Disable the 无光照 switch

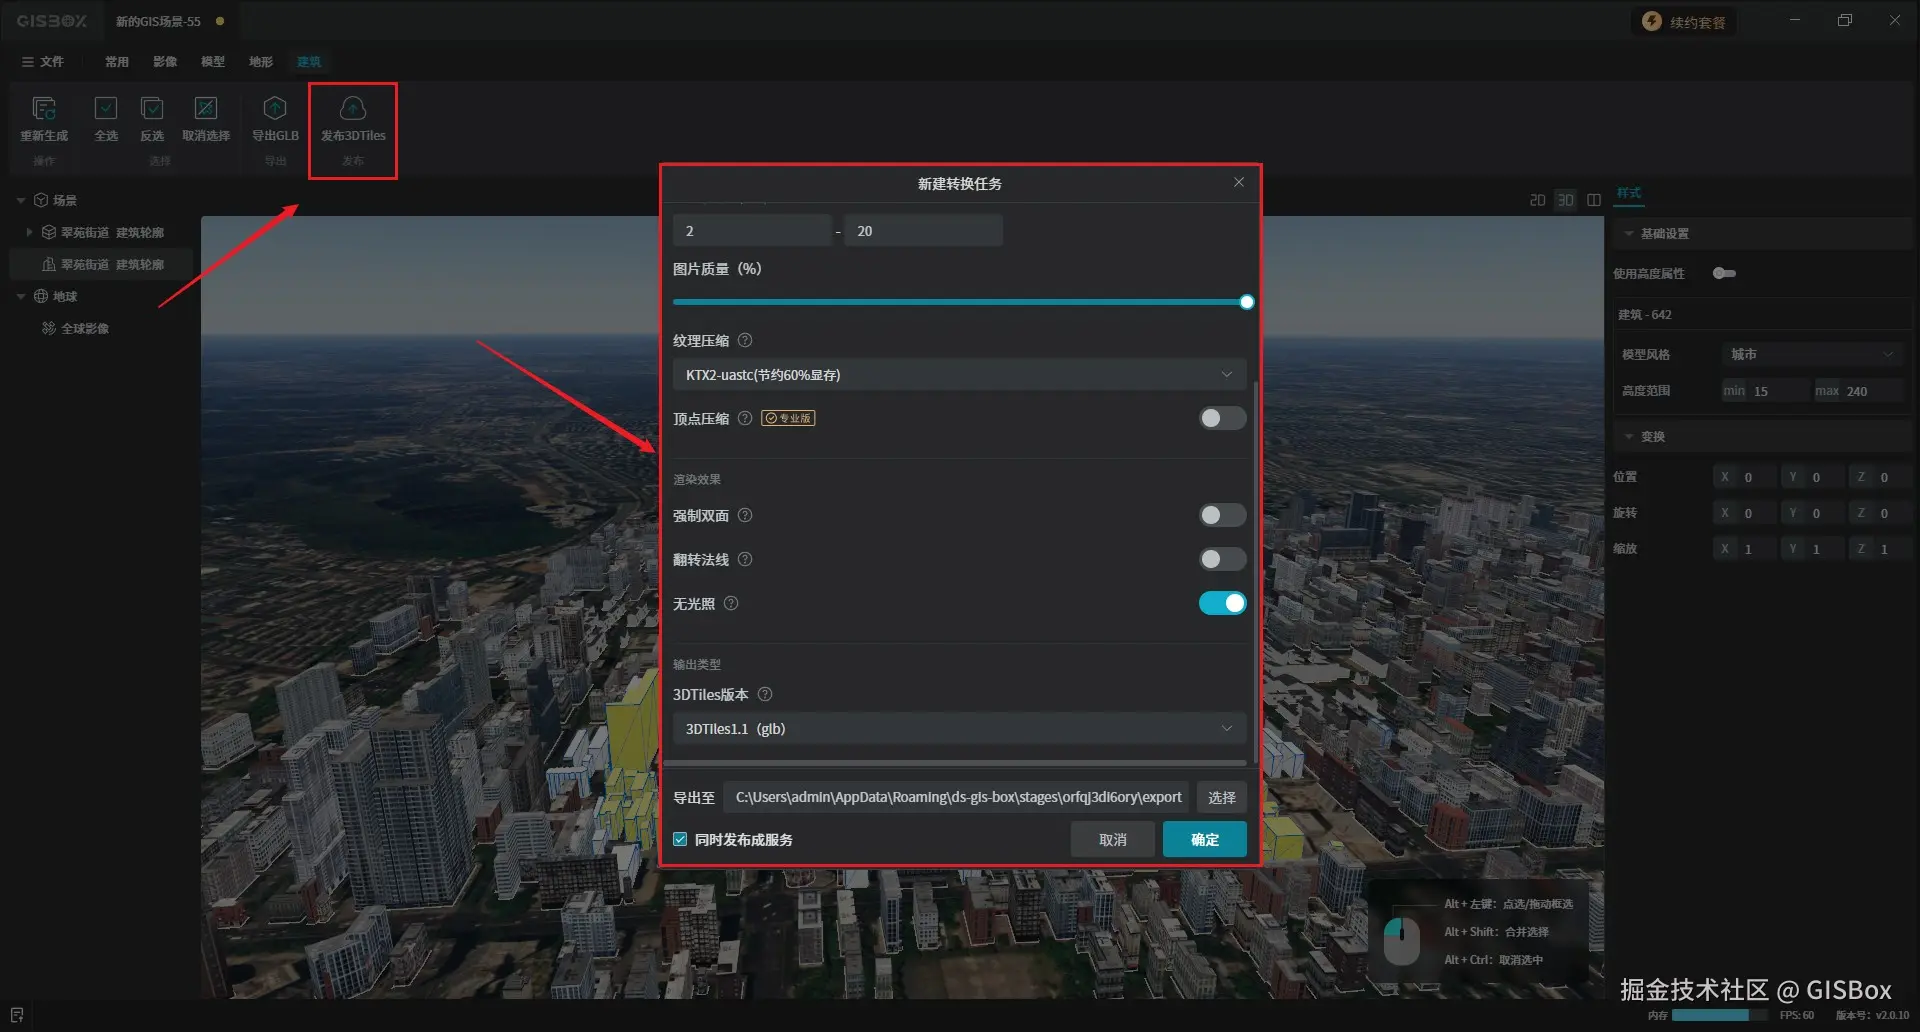(1222, 604)
